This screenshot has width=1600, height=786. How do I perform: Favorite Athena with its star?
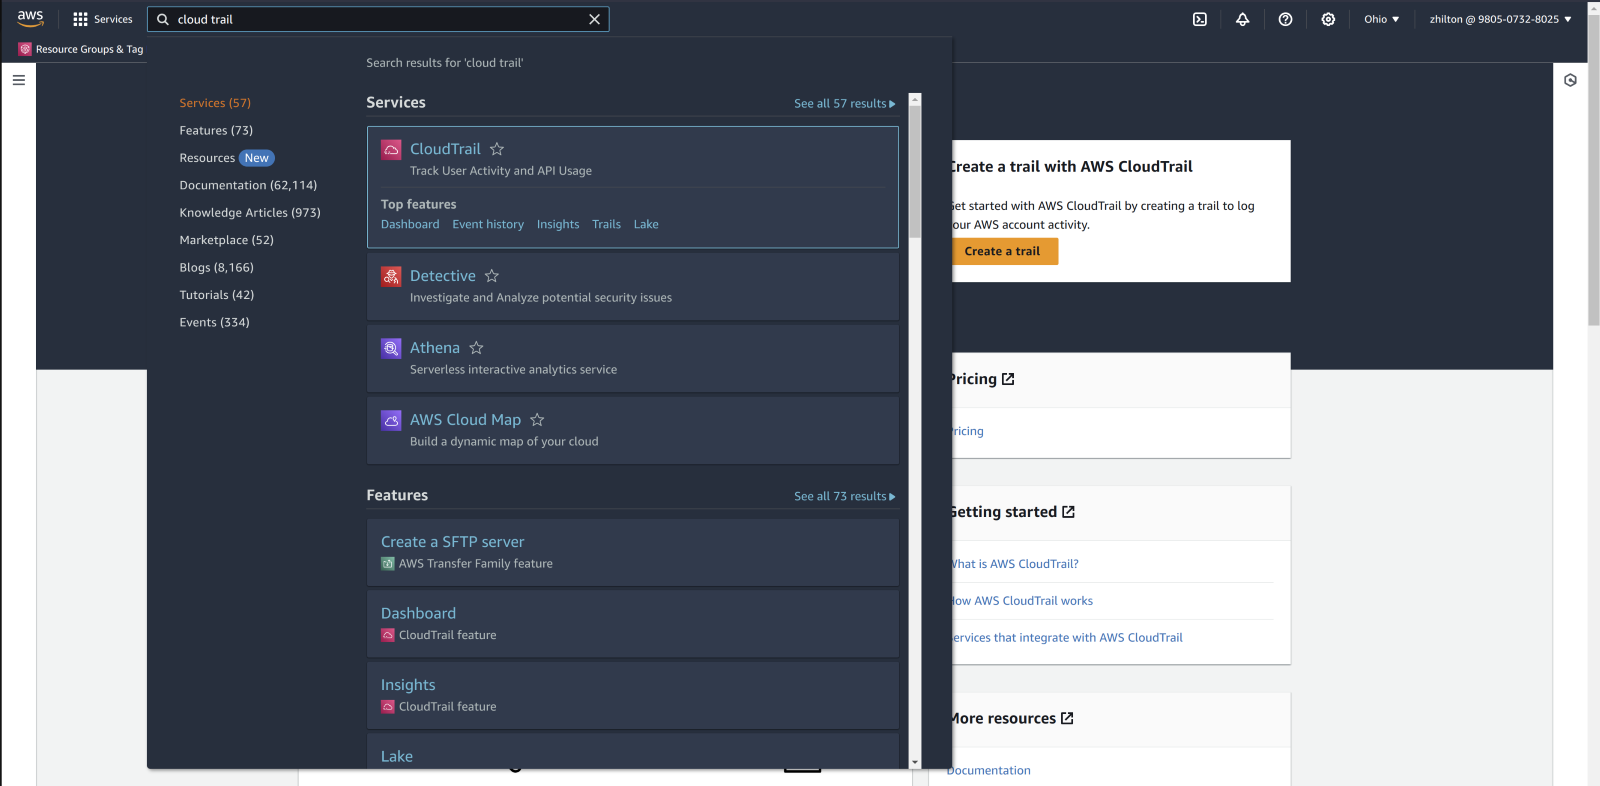click(476, 348)
